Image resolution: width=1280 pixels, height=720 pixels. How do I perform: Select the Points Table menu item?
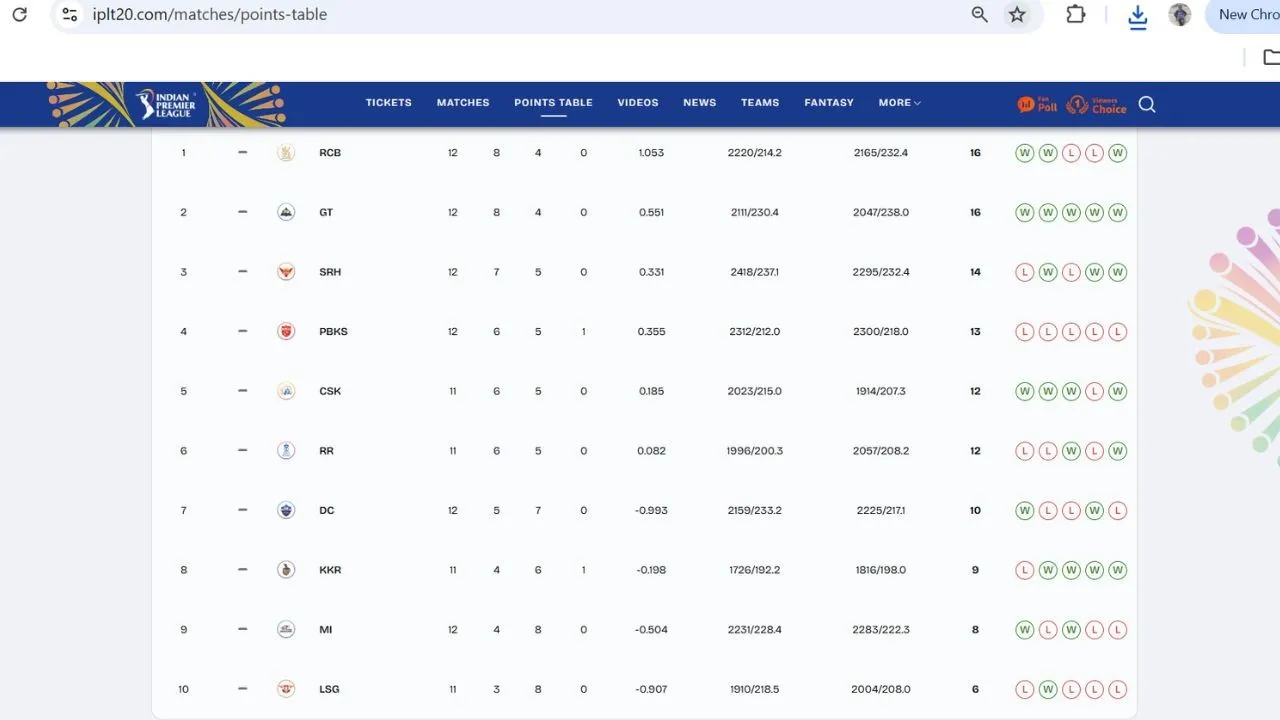click(x=553, y=102)
